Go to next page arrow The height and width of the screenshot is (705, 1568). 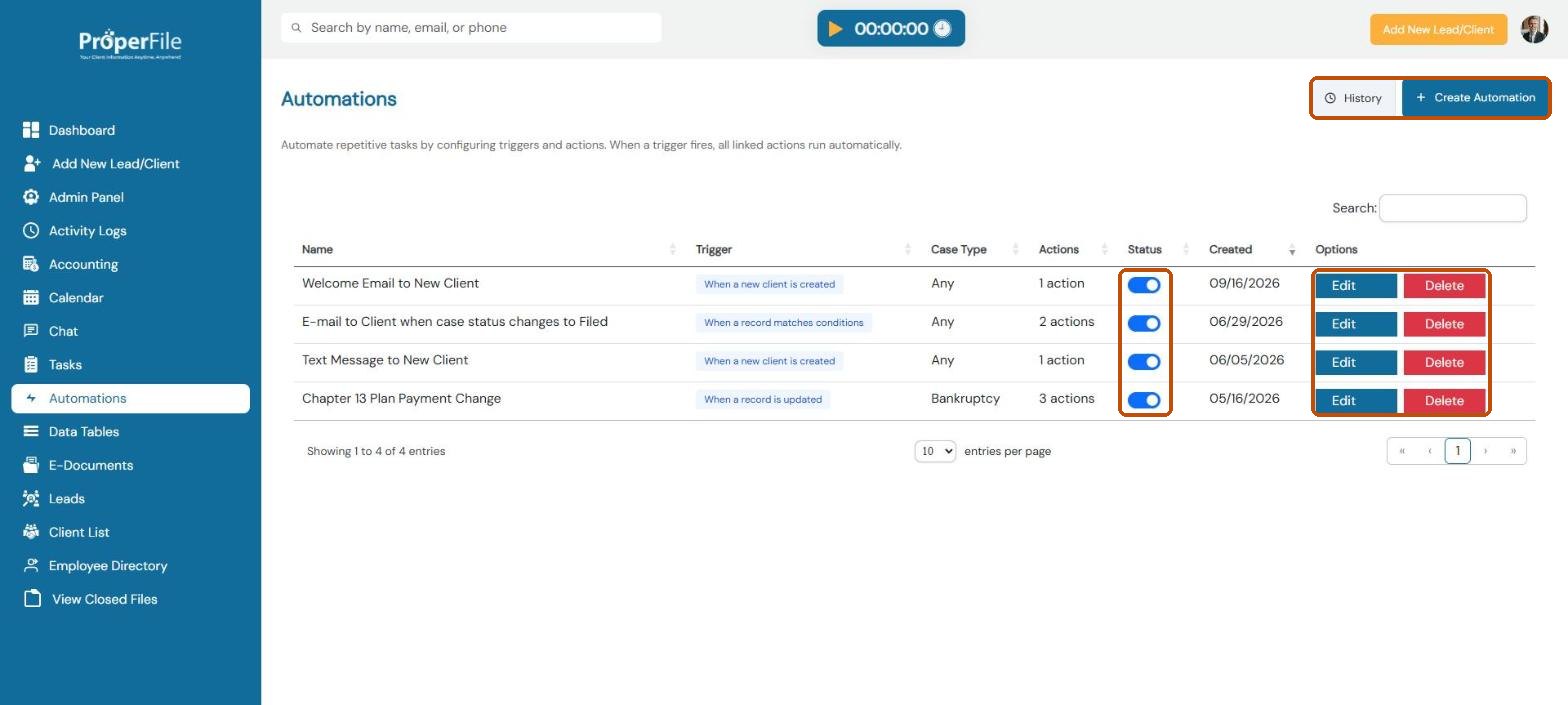(1485, 451)
